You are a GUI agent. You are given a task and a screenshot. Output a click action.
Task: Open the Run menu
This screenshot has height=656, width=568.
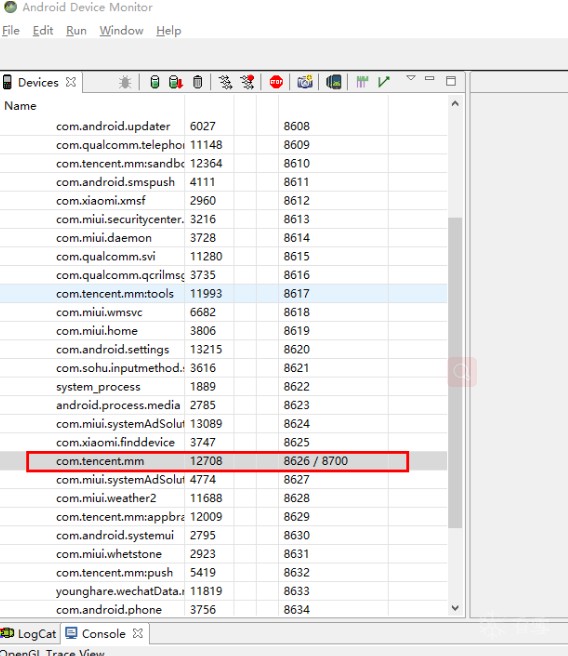click(x=76, y=31)
